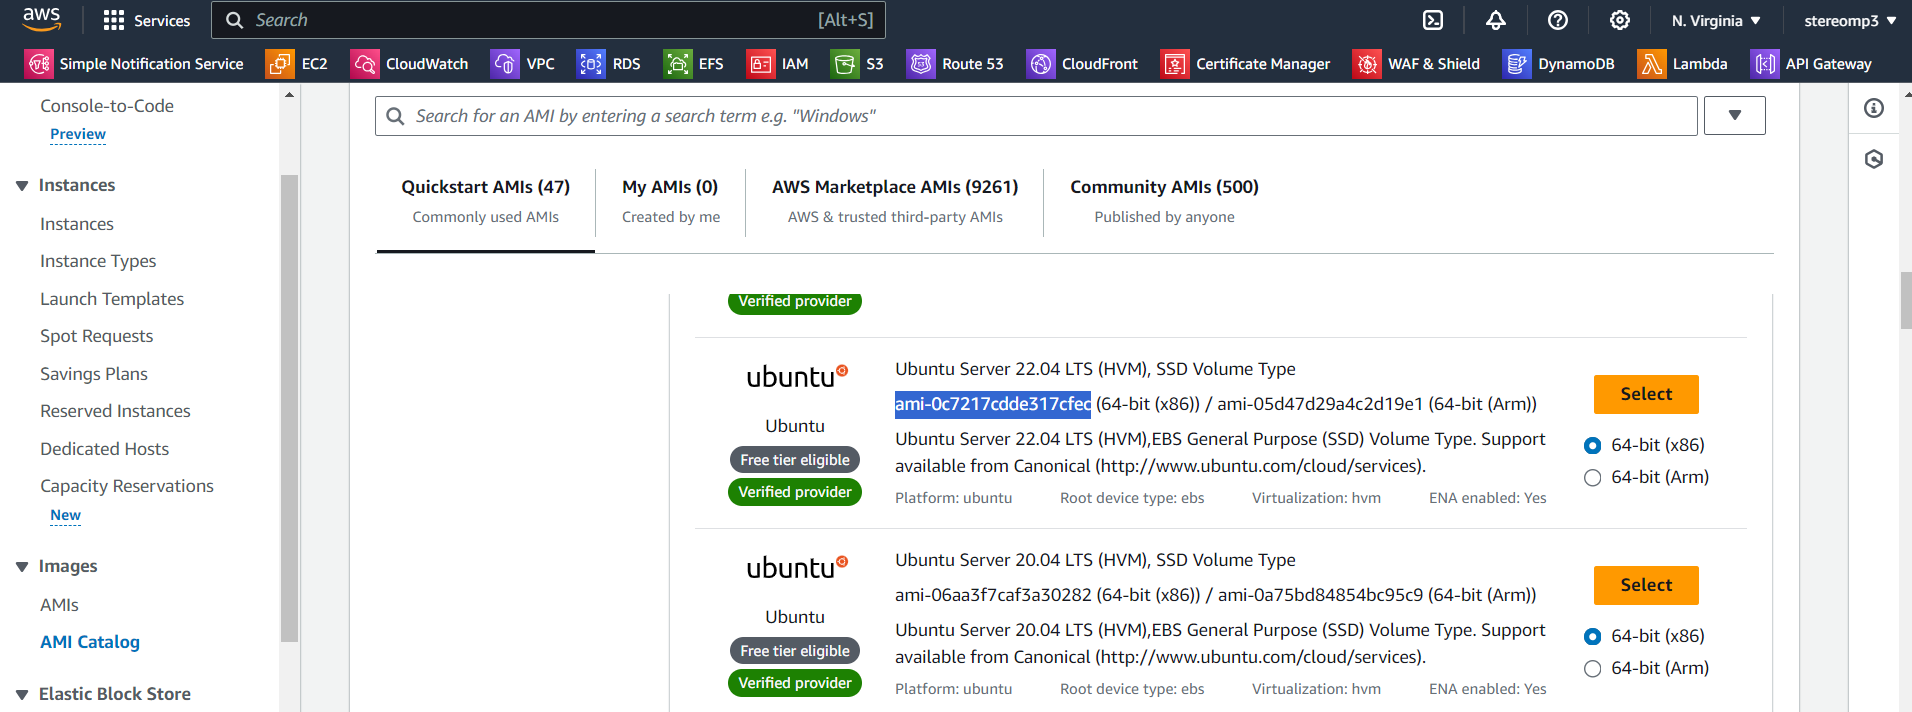Image resolution: width=1912 pixels, height=712 pixels.
Task: Open the N. Virginia region dropdown
Action: click(x=1716, y=20)
